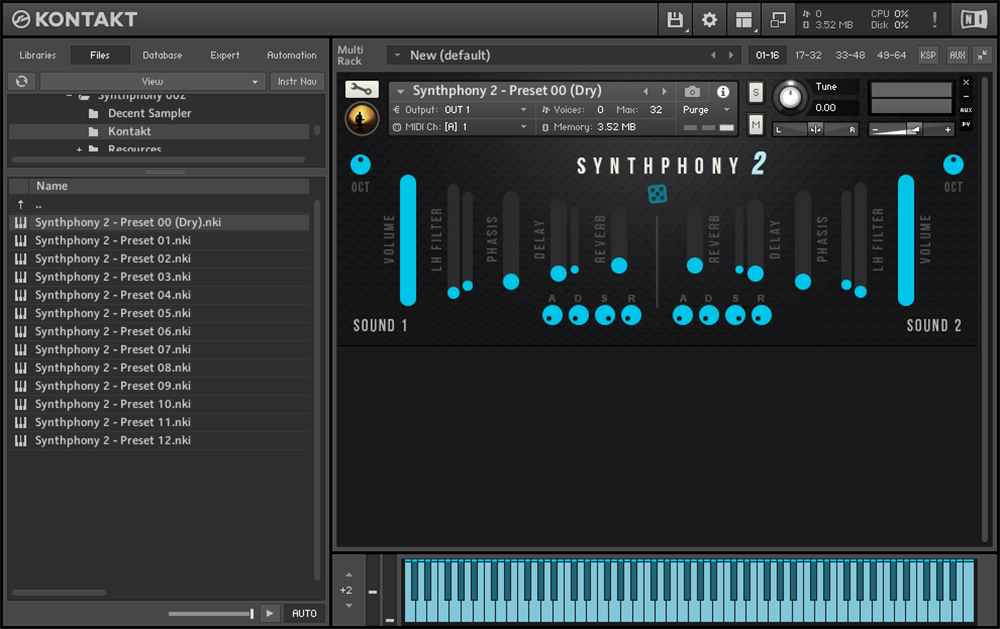Toggle the PV button on instrument

click(x=966, y=124)
